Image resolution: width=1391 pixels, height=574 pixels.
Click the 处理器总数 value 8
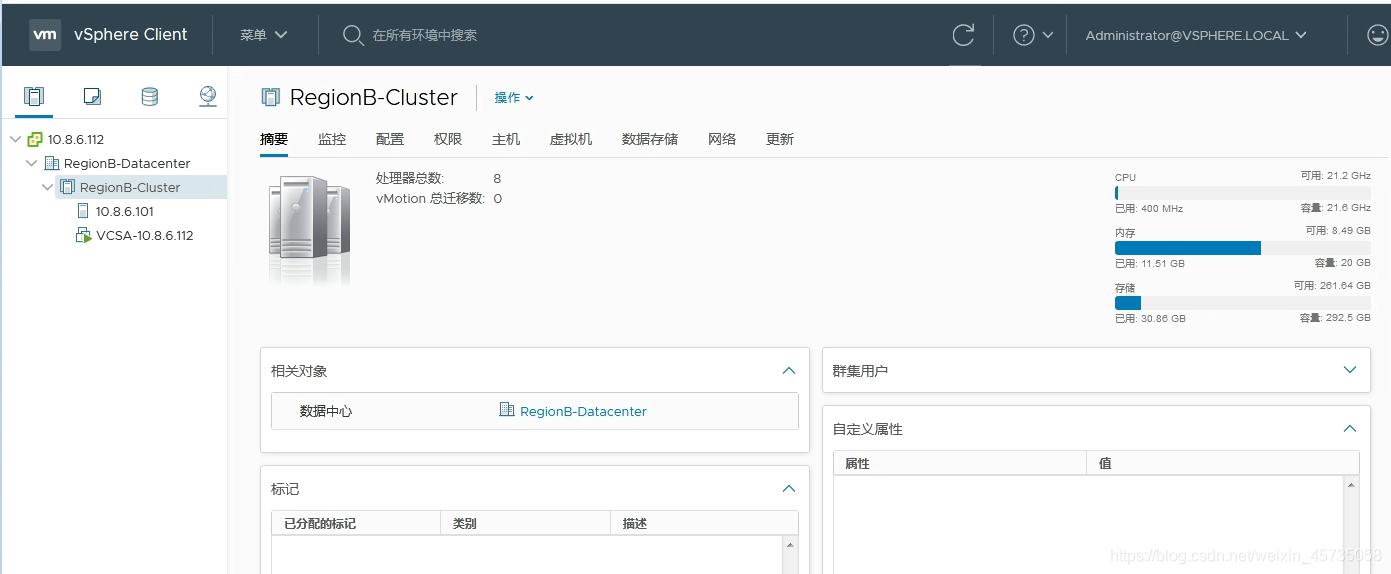coord(497,178)
